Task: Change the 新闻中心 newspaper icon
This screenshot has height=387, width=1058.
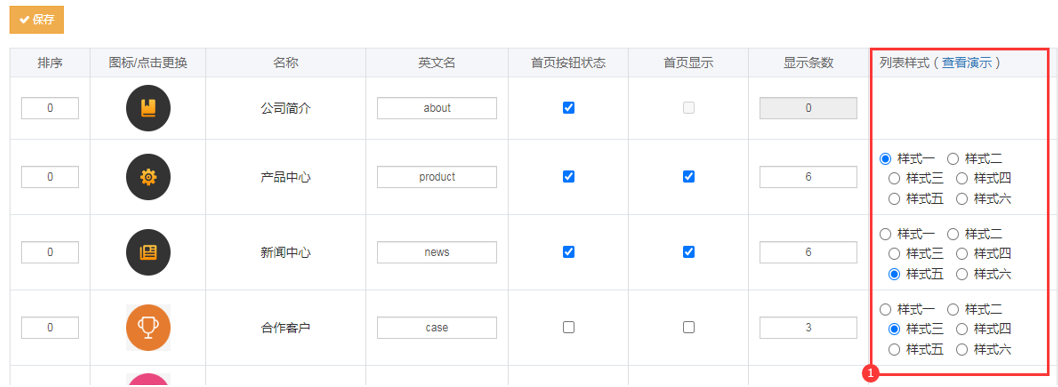Action: (x=148, y=252)
